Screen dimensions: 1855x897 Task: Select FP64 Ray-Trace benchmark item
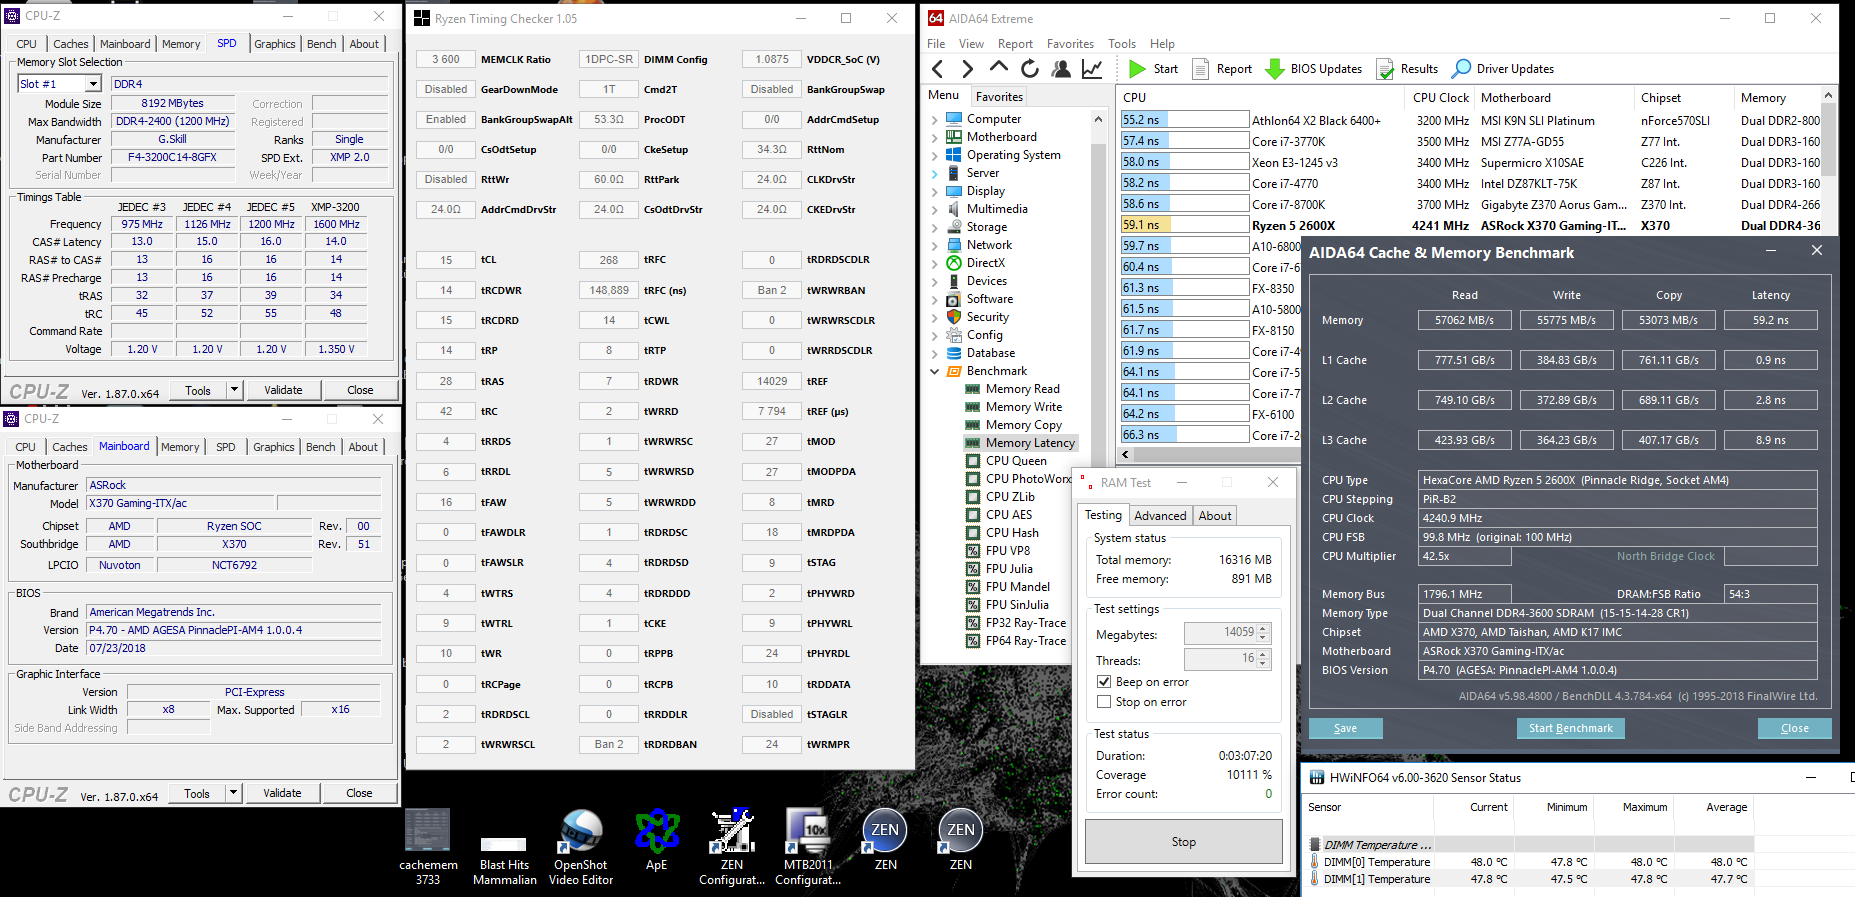pyautogui.click(x=1016, y=641)
